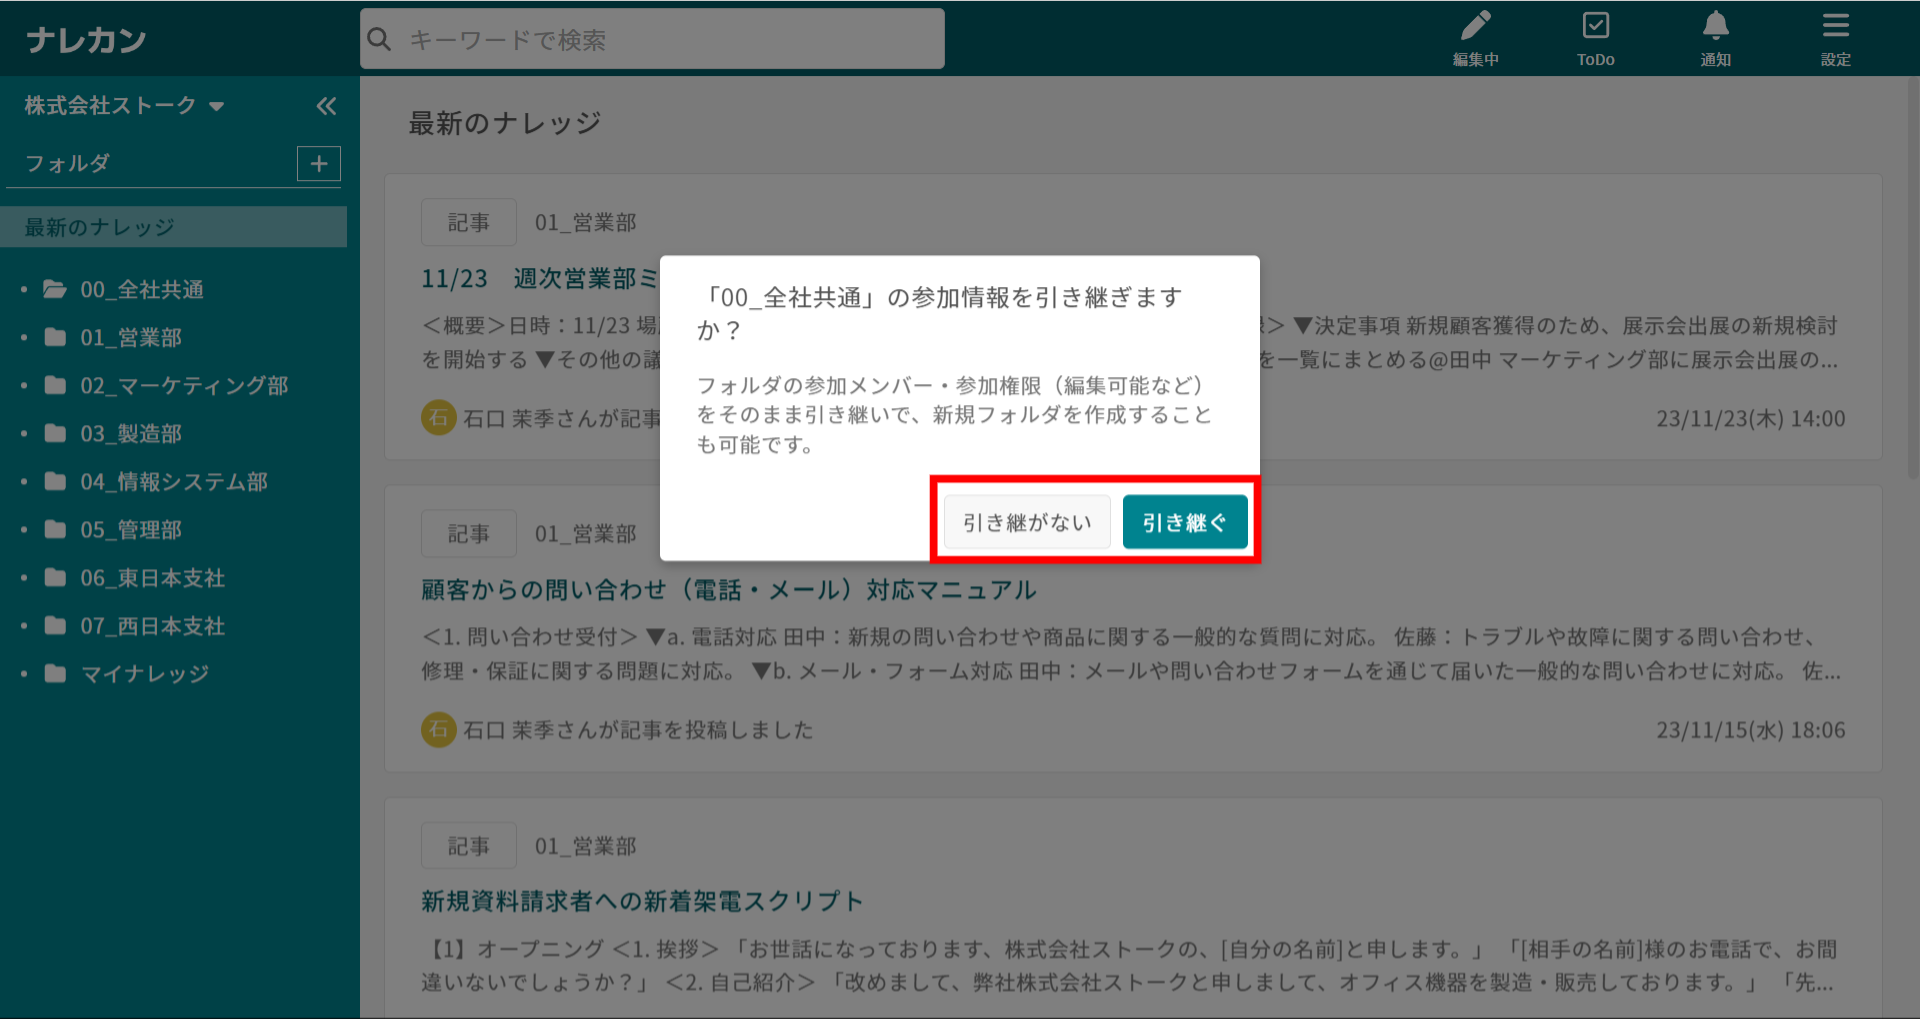Open the 02_マーケティング部 folder

coord(184,386)
